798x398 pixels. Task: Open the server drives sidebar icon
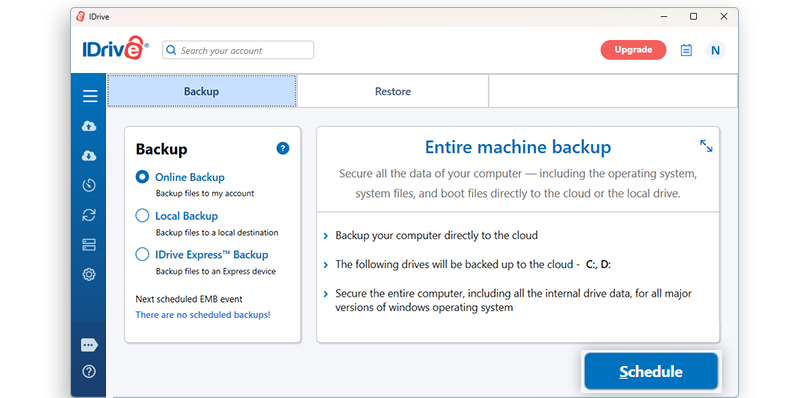(x=89, y=245)
